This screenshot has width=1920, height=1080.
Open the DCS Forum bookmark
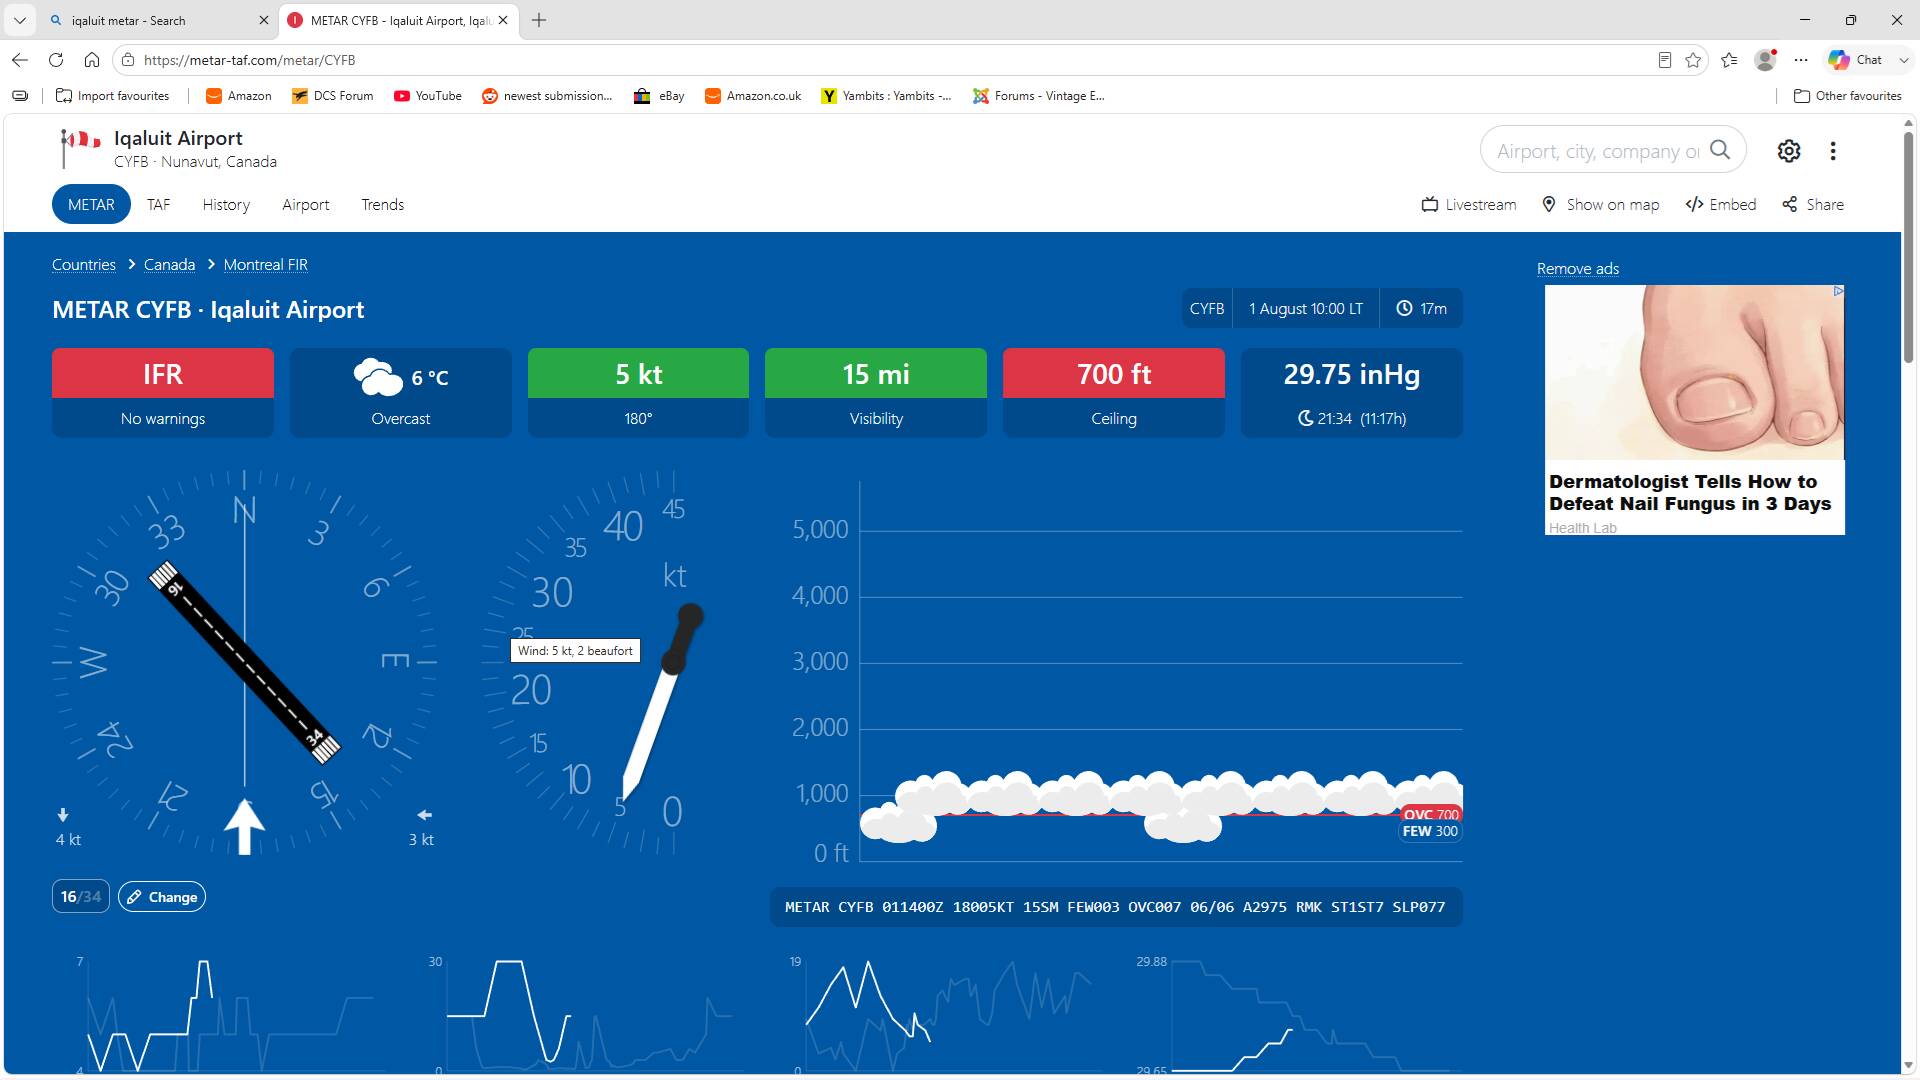(x=332, y=96)
